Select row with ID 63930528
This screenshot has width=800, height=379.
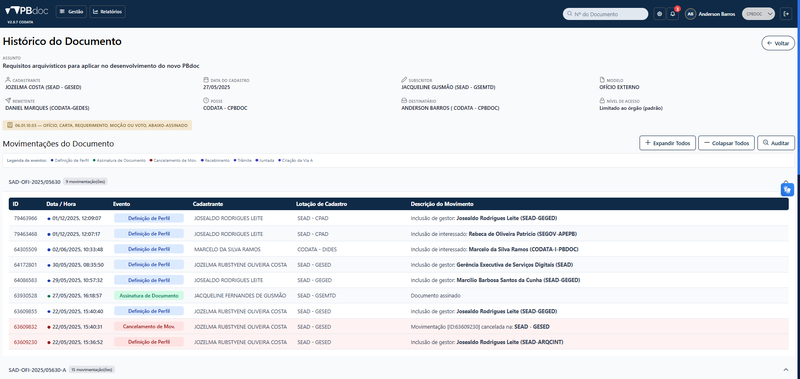click(398, 295)
